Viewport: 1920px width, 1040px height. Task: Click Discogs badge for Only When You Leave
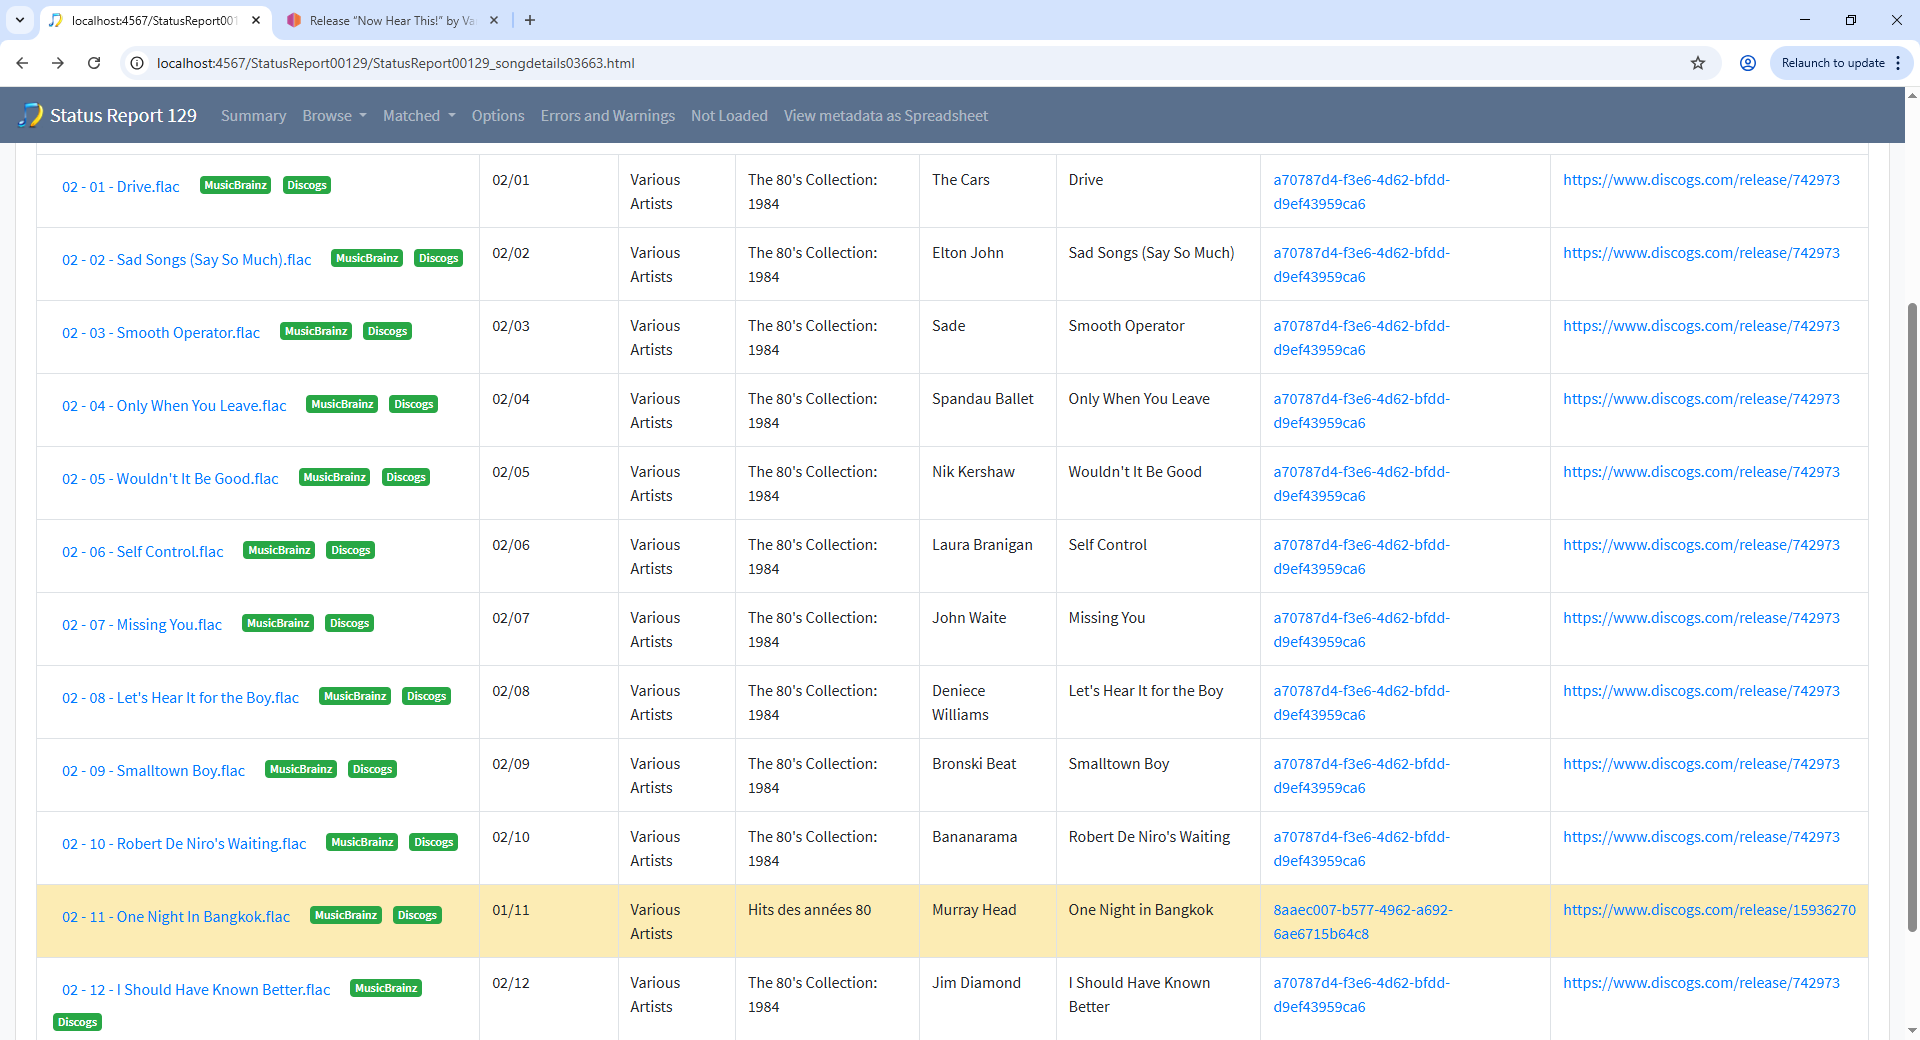(x=414, y=404)
